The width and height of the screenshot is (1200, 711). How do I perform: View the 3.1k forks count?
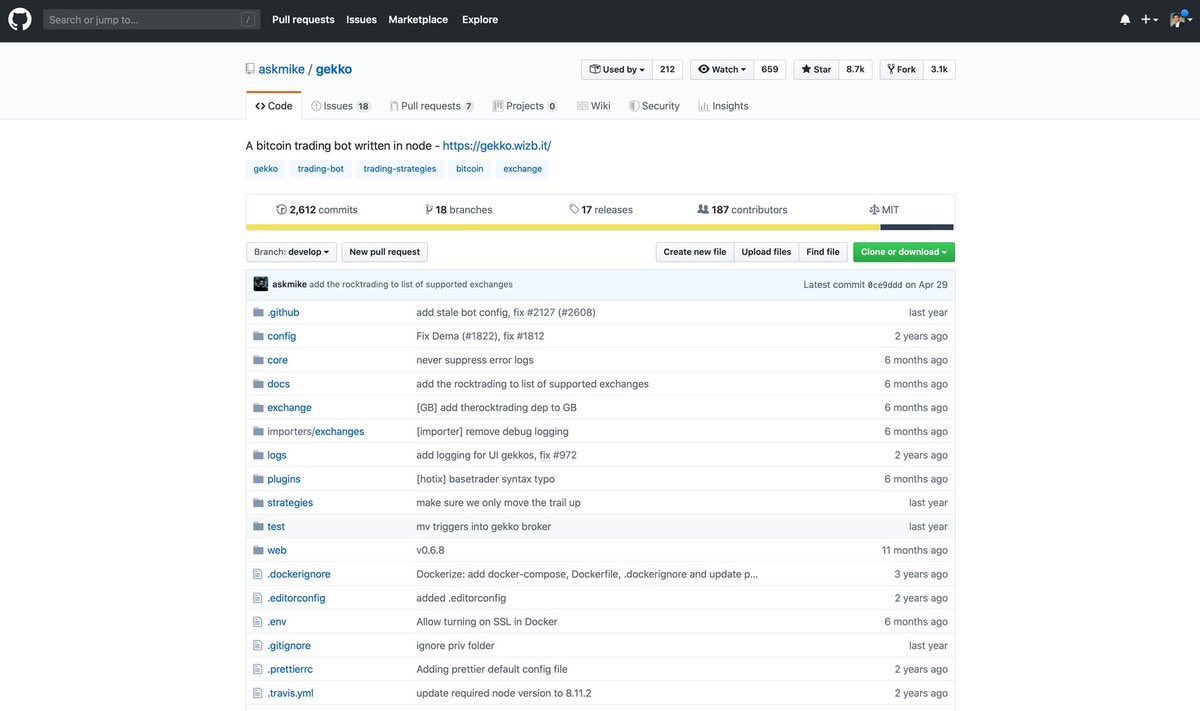coord(939,69)
